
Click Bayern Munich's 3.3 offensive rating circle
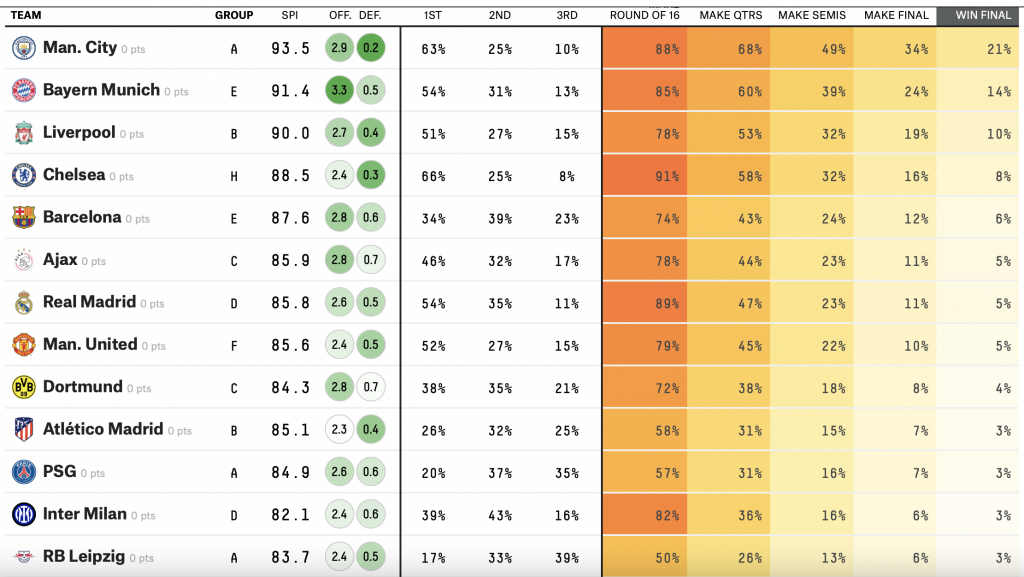coord(339,91)
